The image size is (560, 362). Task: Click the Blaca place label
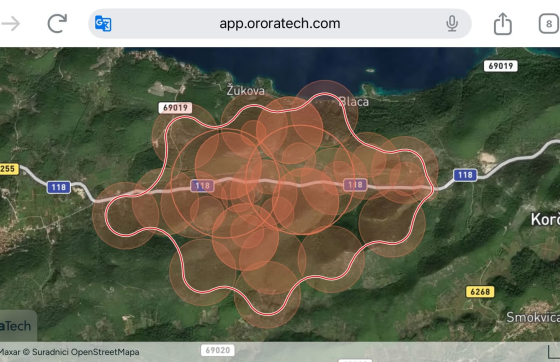coord(354,102)
